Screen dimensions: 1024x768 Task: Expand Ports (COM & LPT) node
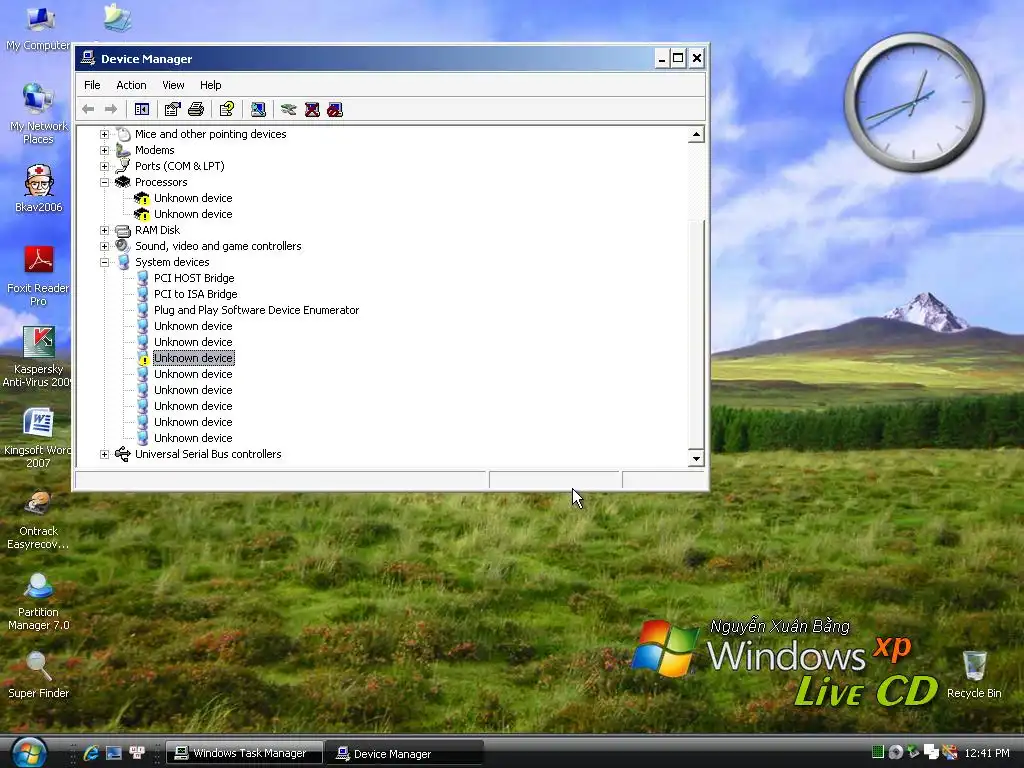pyautogui.click(x=104, y=167)
